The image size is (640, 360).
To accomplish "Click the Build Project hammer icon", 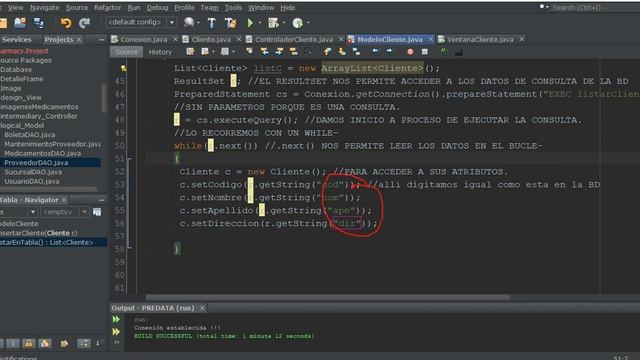I will pyautogui.click(x=212, y=23).
